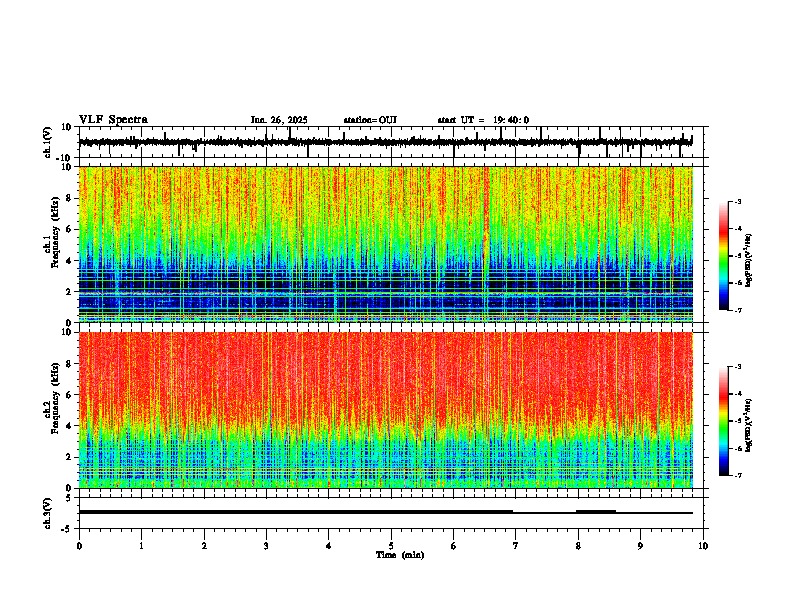This screenshot has width=792, height=612.
Task: Click the "4" kHz tick on ch.1 spectrogram axis
Action: click(70, 260)
